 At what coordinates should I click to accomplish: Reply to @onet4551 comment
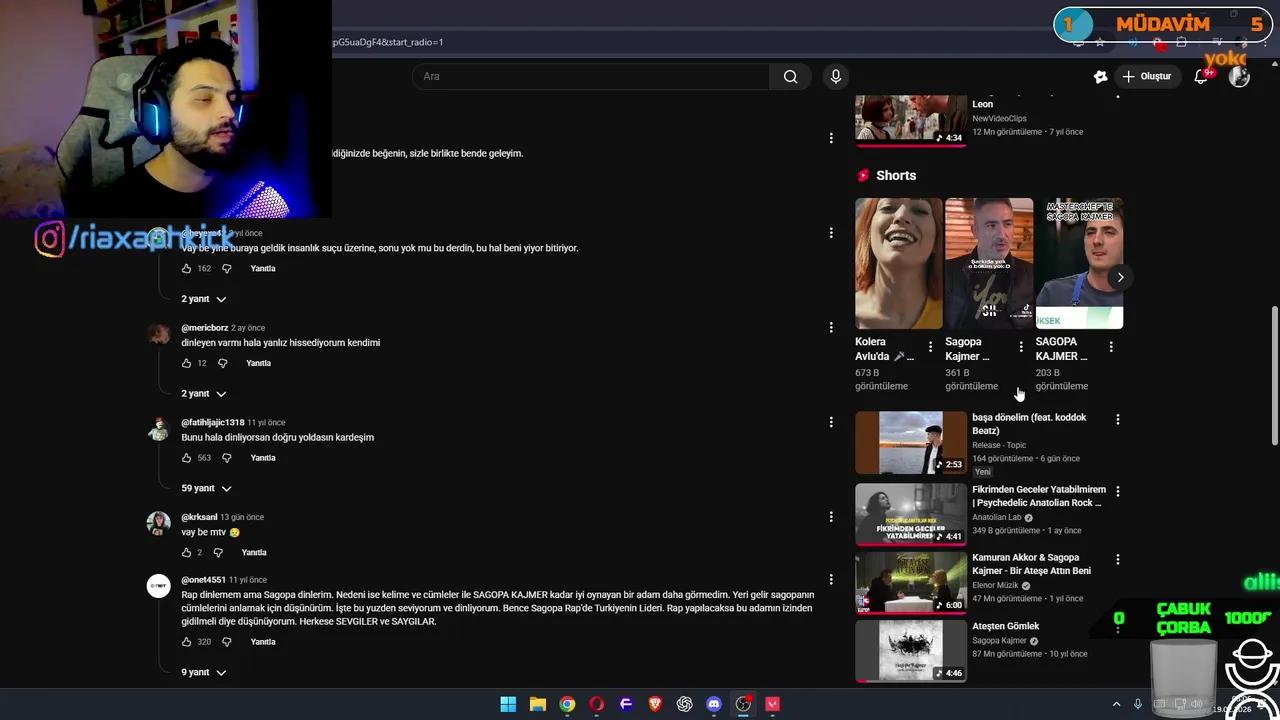263,642
